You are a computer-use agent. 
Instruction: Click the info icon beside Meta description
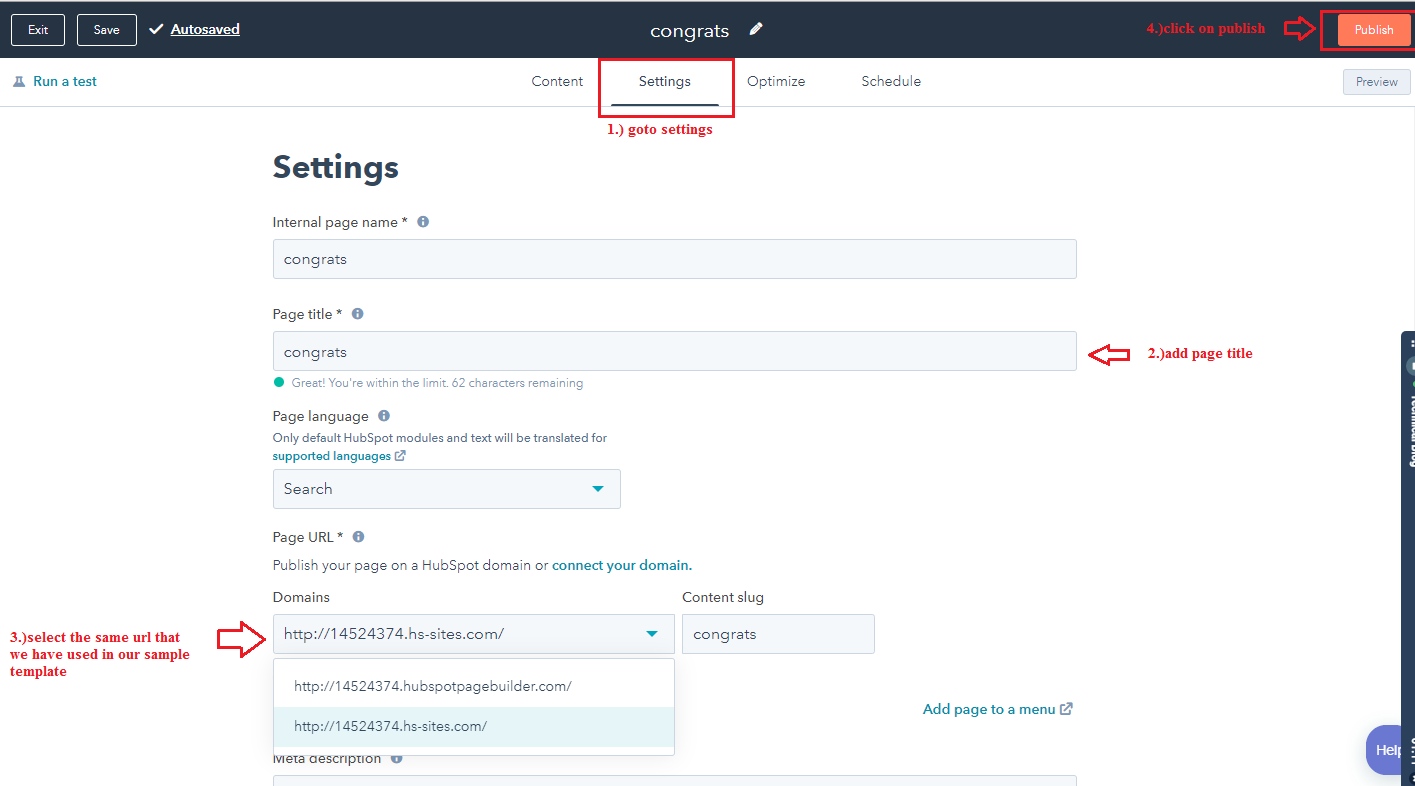[x=394, y=758]
